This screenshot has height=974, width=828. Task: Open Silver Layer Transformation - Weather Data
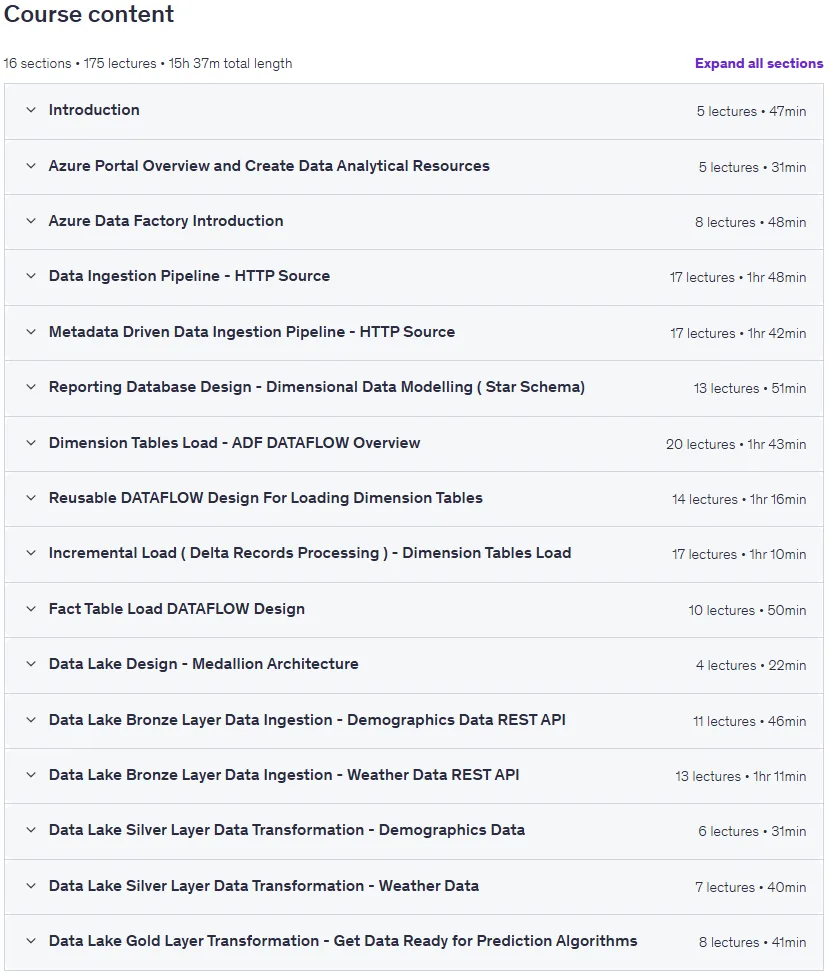click(414, 886)
